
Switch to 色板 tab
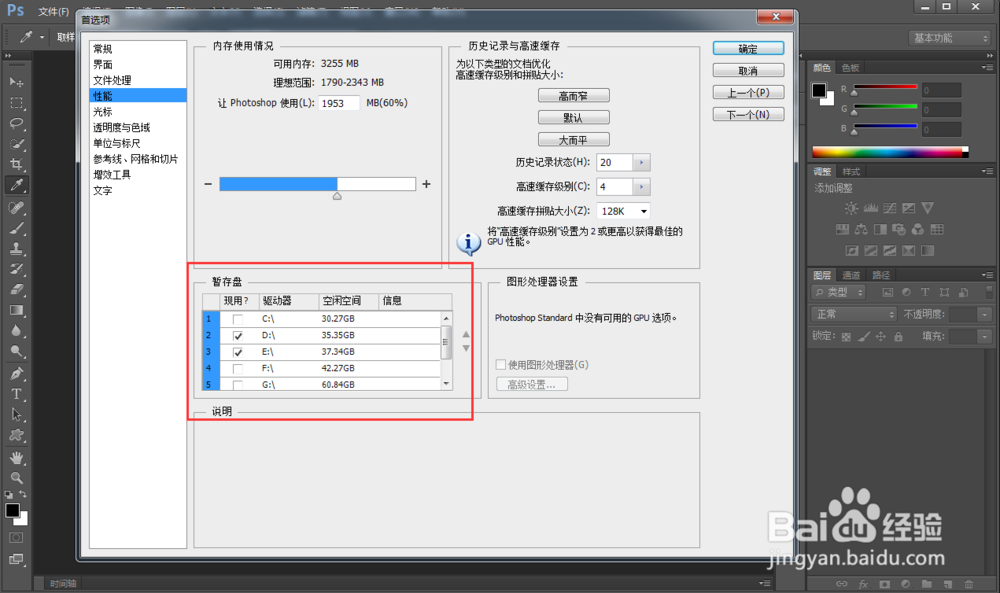click(x=850, y=68)
